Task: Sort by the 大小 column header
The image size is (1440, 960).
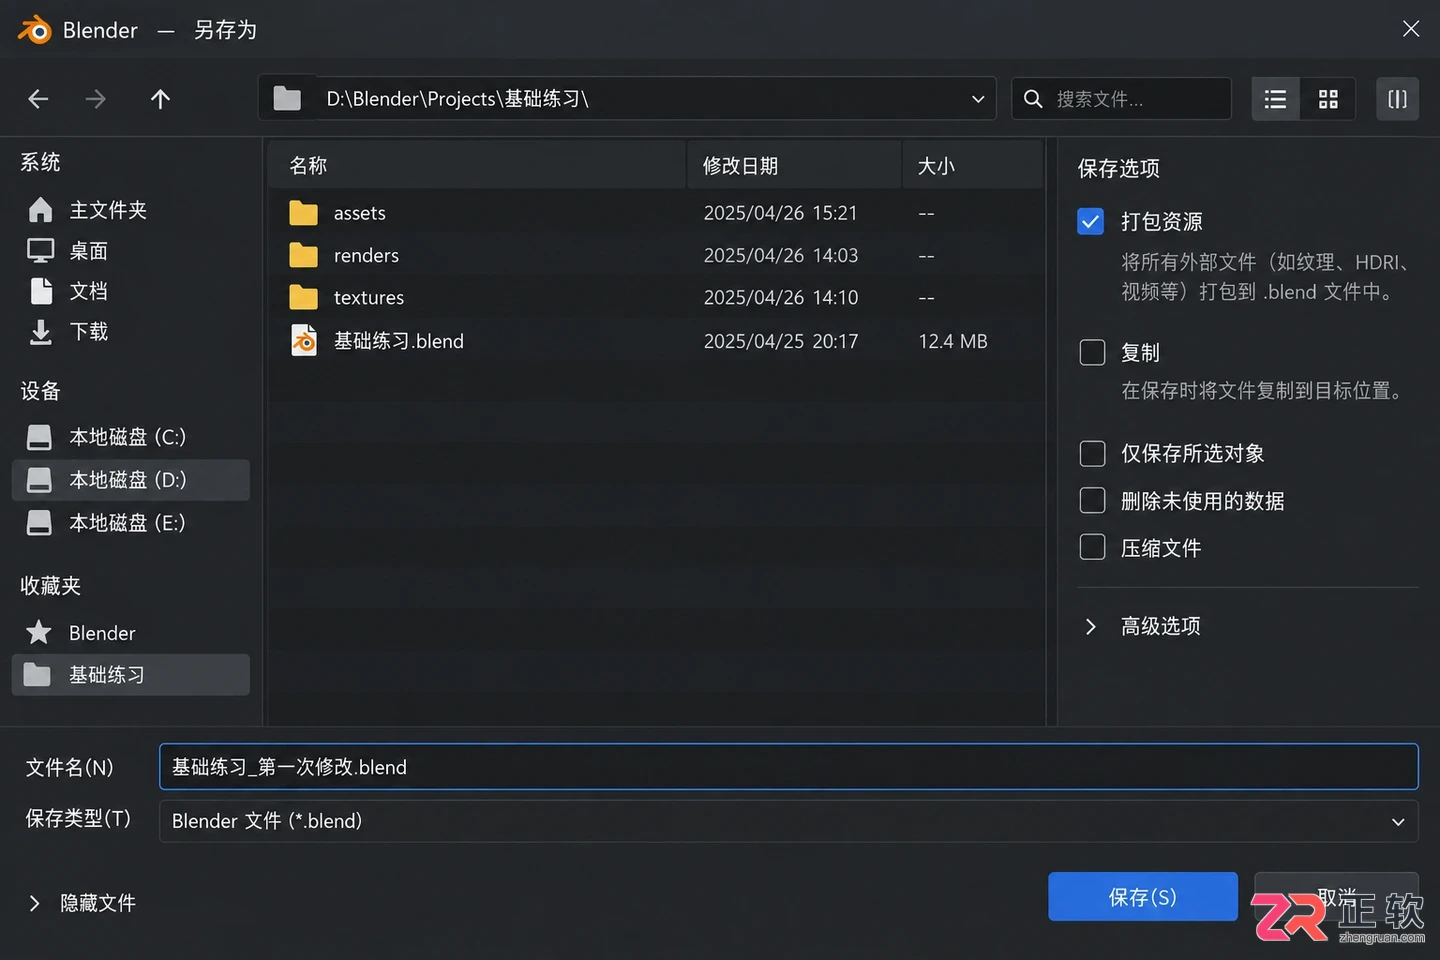Action: [x=973, y=165]
